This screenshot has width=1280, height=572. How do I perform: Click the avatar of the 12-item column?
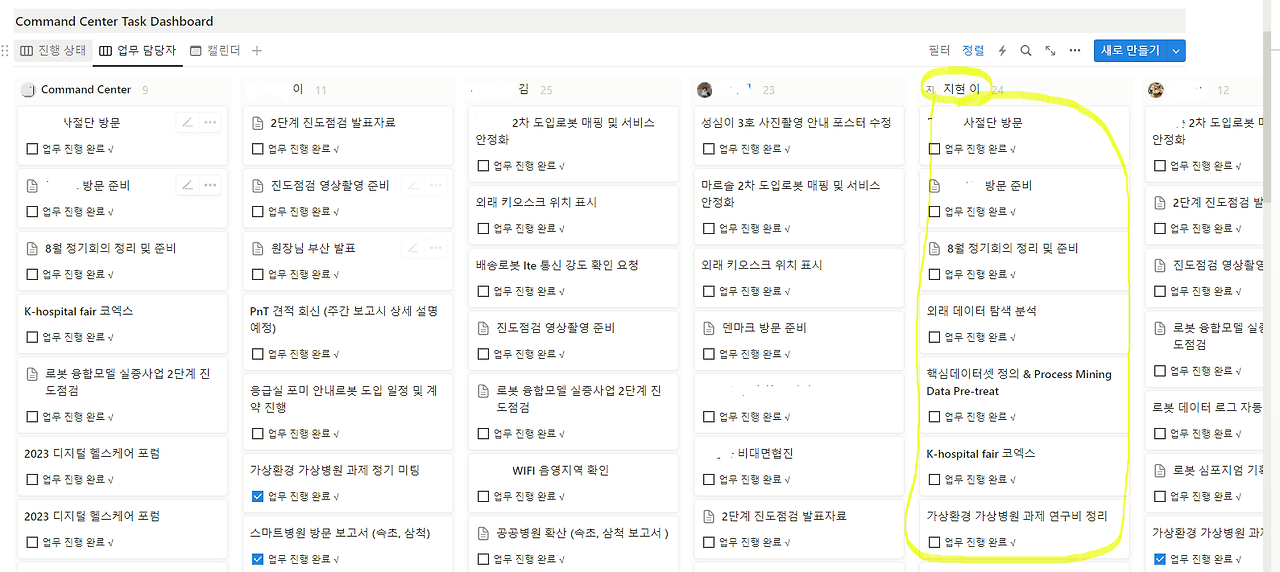[1156, 90]
